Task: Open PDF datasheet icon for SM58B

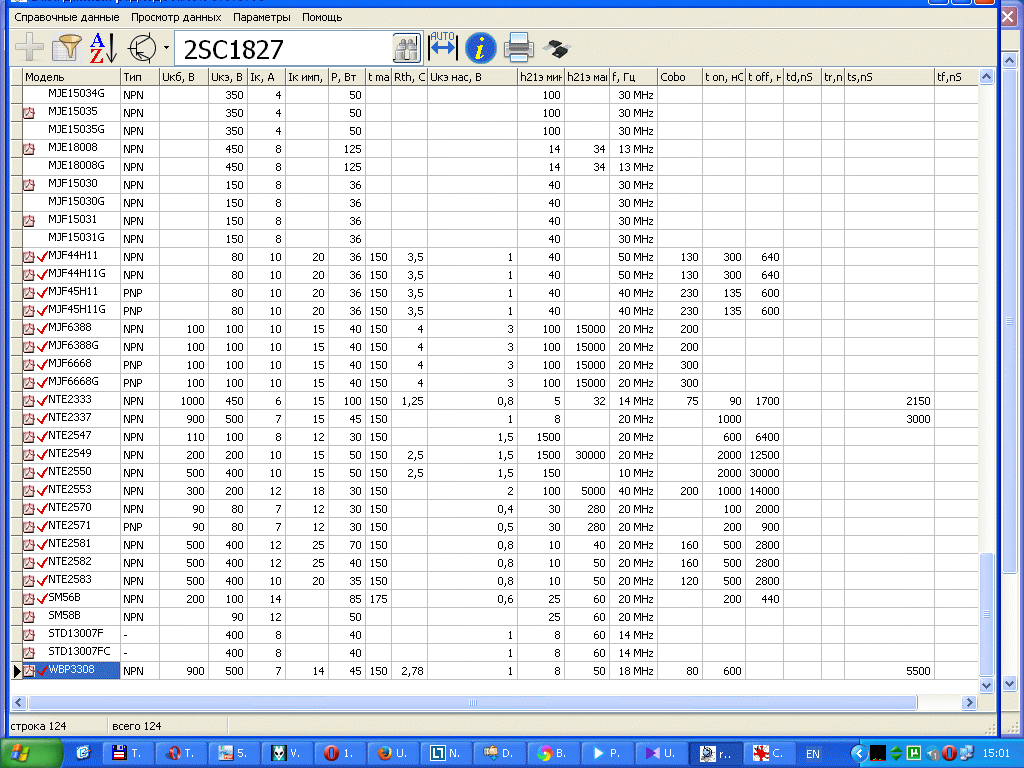Action: point(29,616)
